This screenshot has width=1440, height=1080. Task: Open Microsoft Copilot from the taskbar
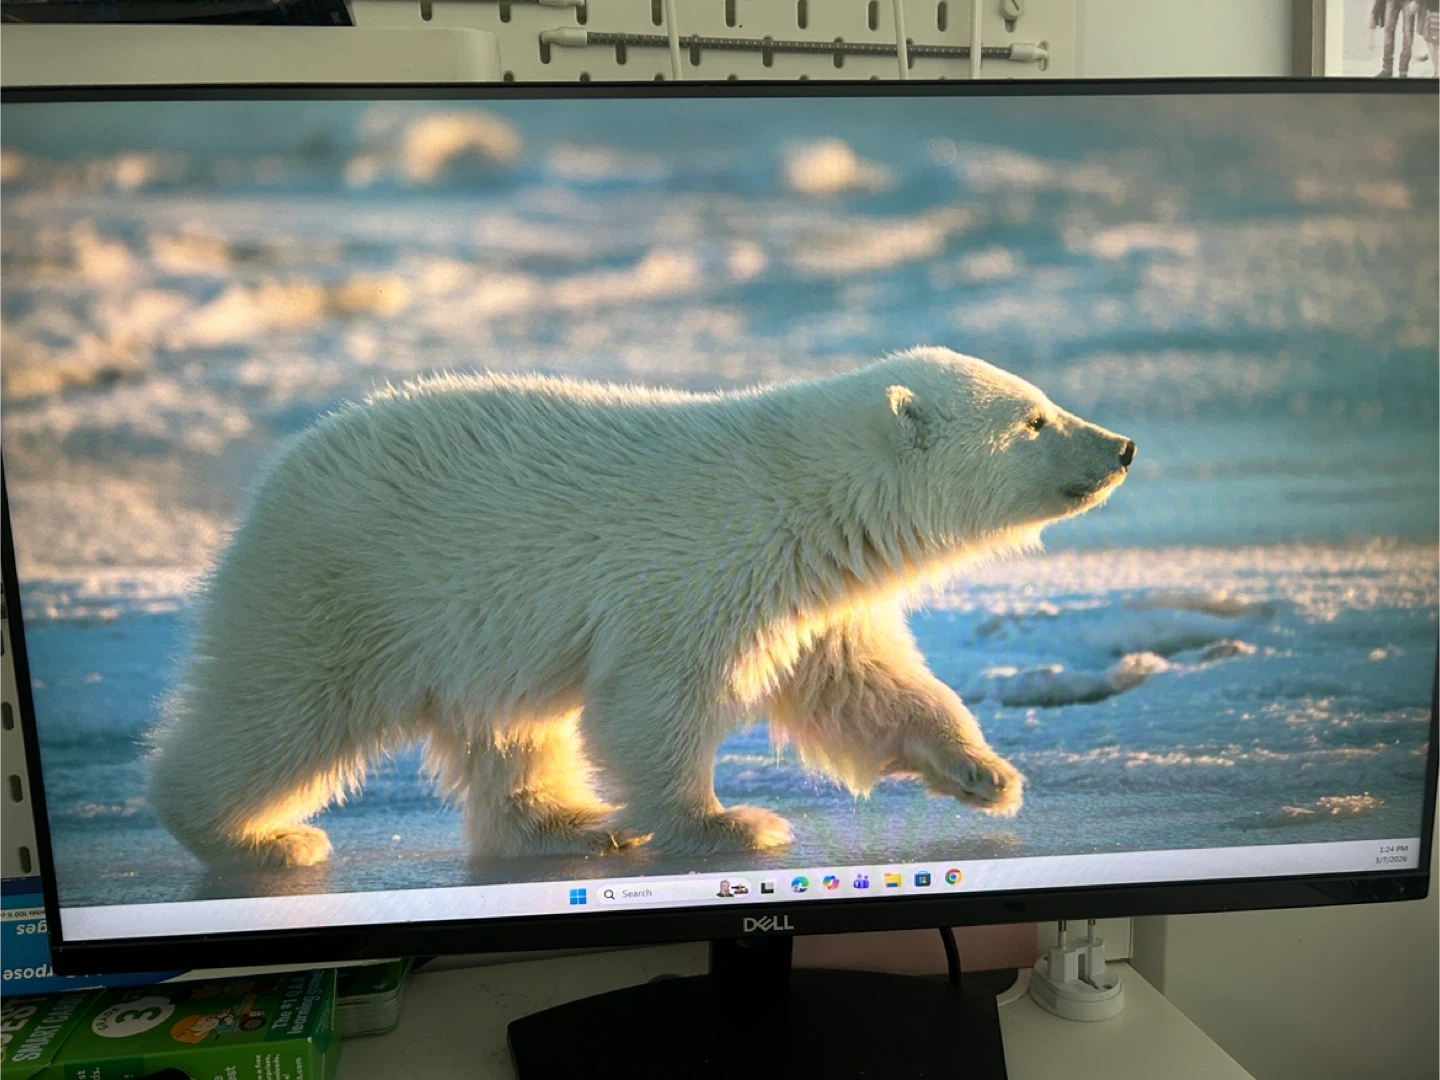click(830, 882)
